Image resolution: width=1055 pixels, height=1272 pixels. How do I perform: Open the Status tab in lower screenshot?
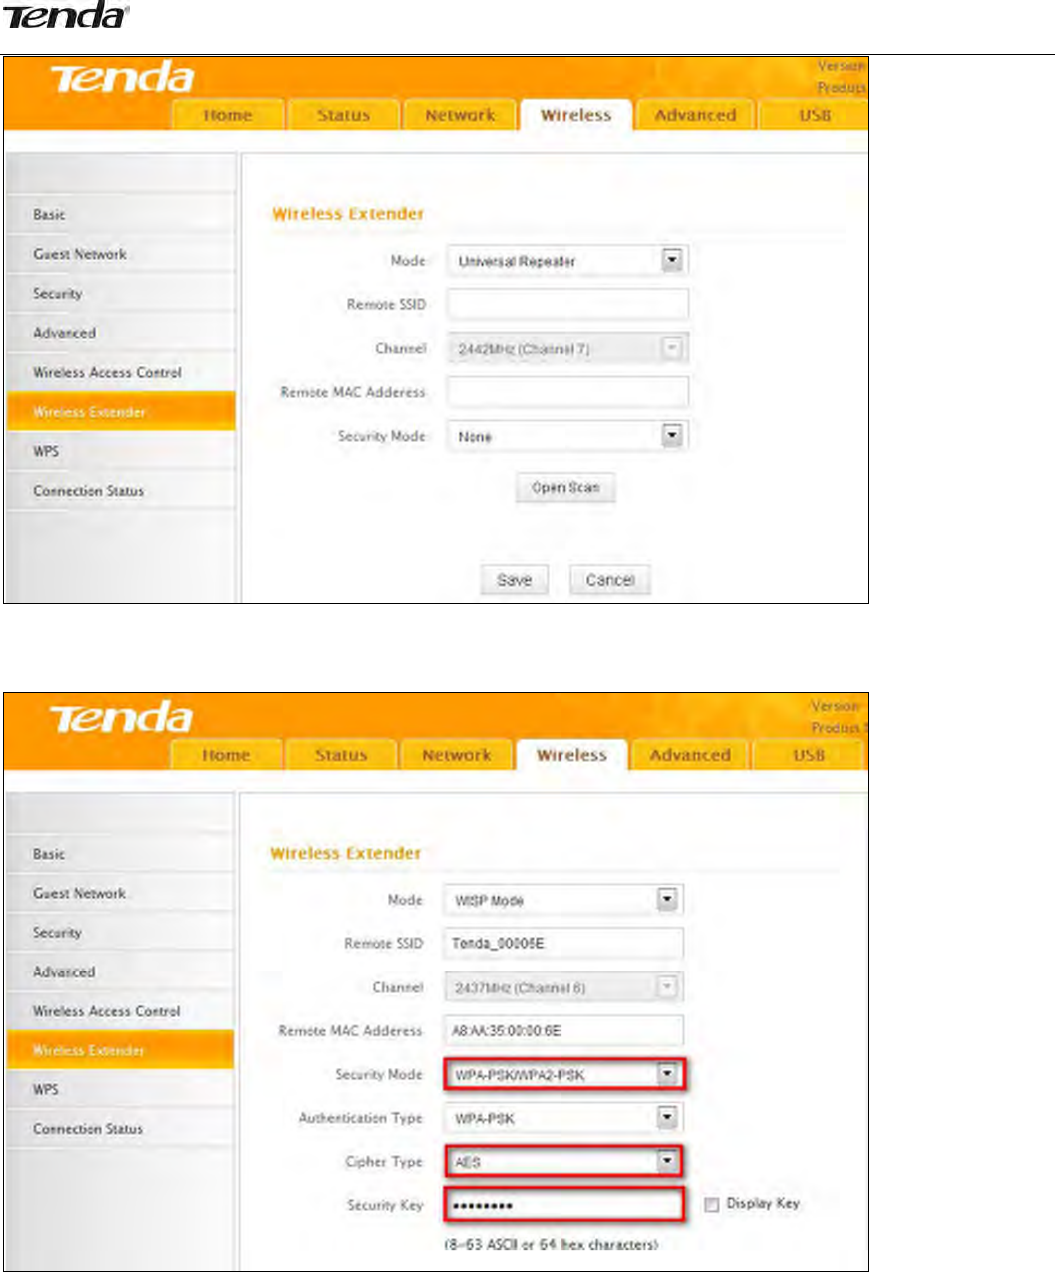click(x=341, y=755)
